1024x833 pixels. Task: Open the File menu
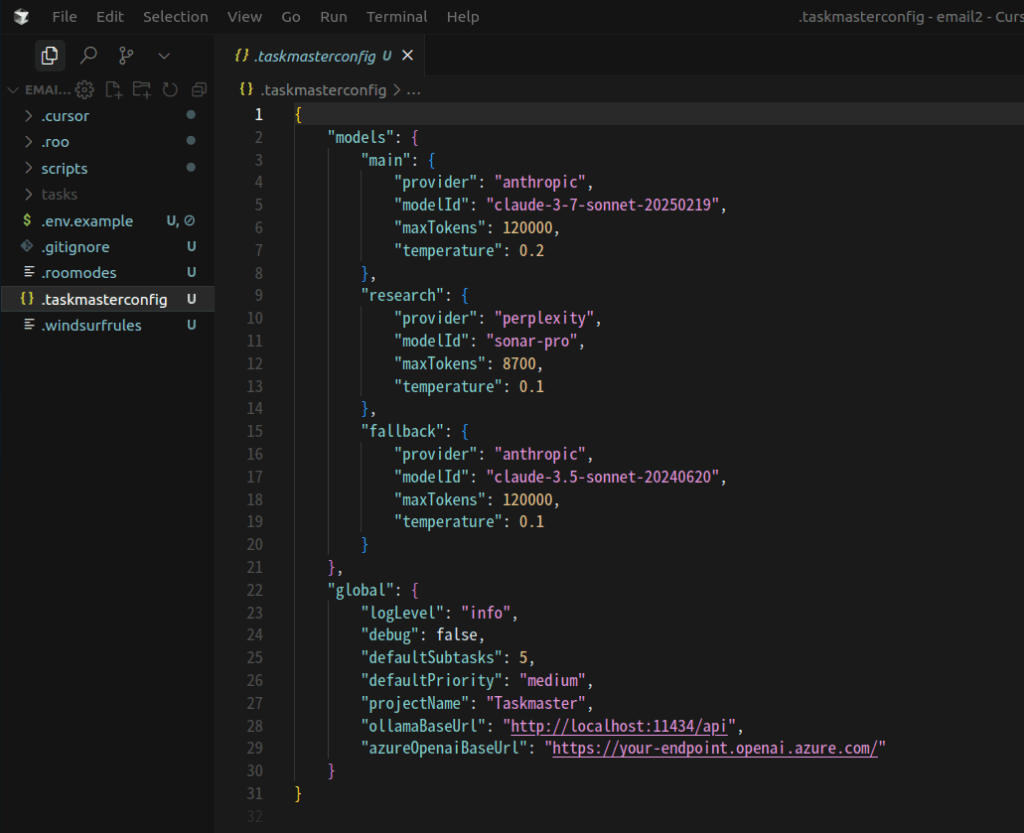(x=64, y=17)
